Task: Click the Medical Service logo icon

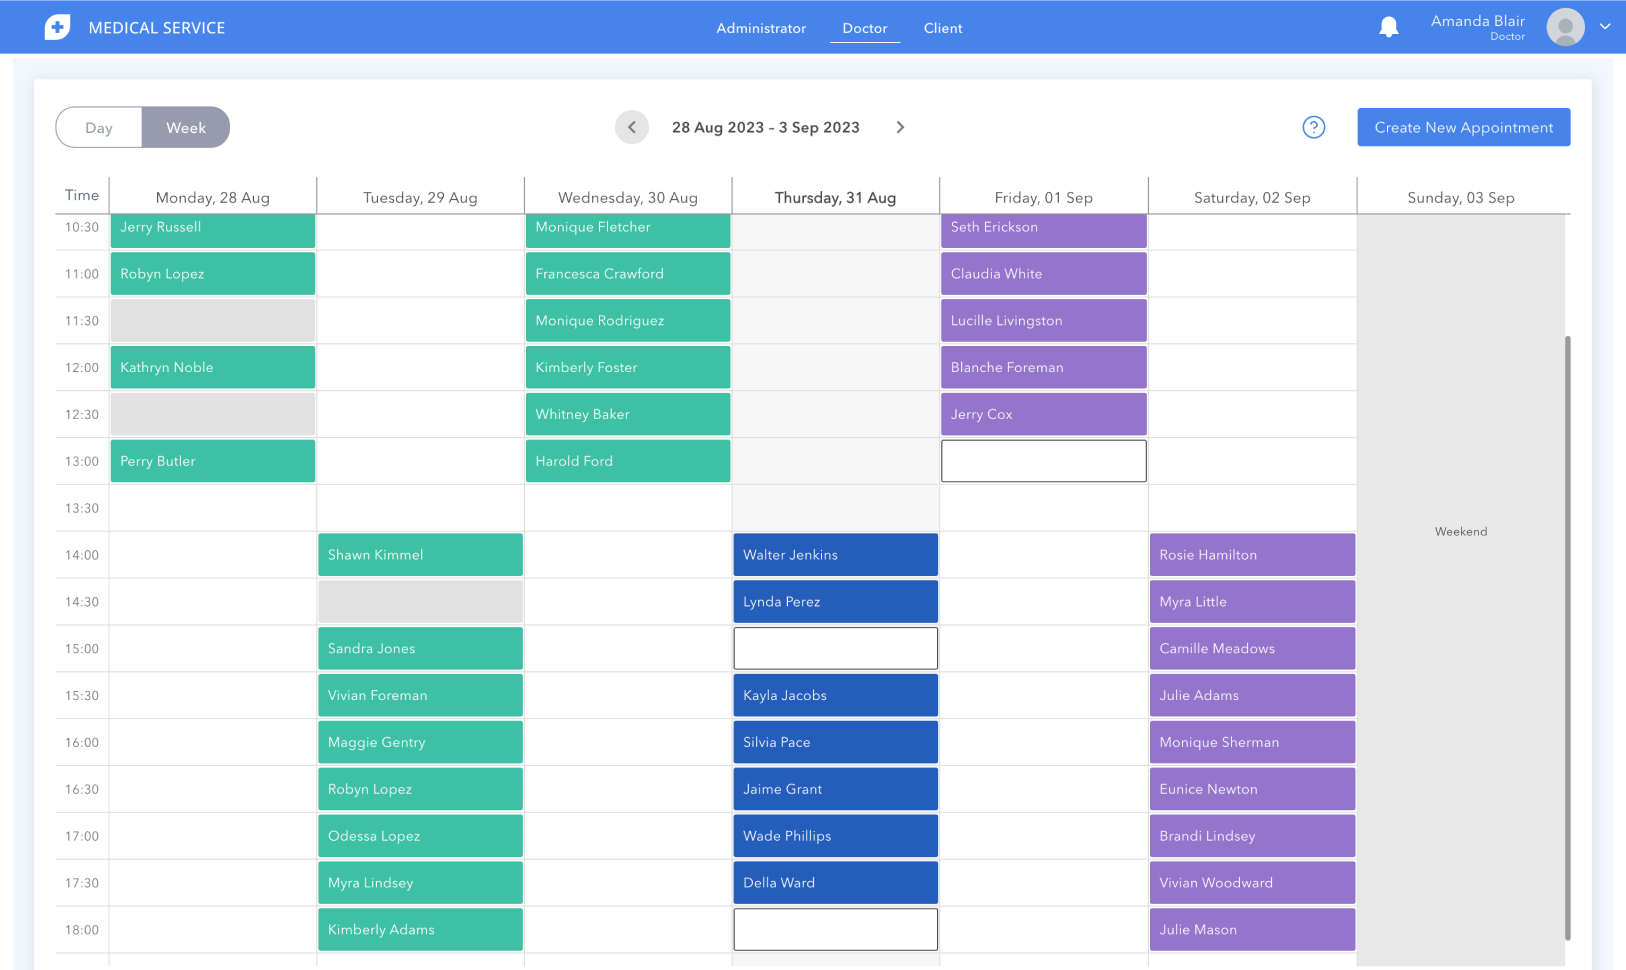Action: point(58,28)
